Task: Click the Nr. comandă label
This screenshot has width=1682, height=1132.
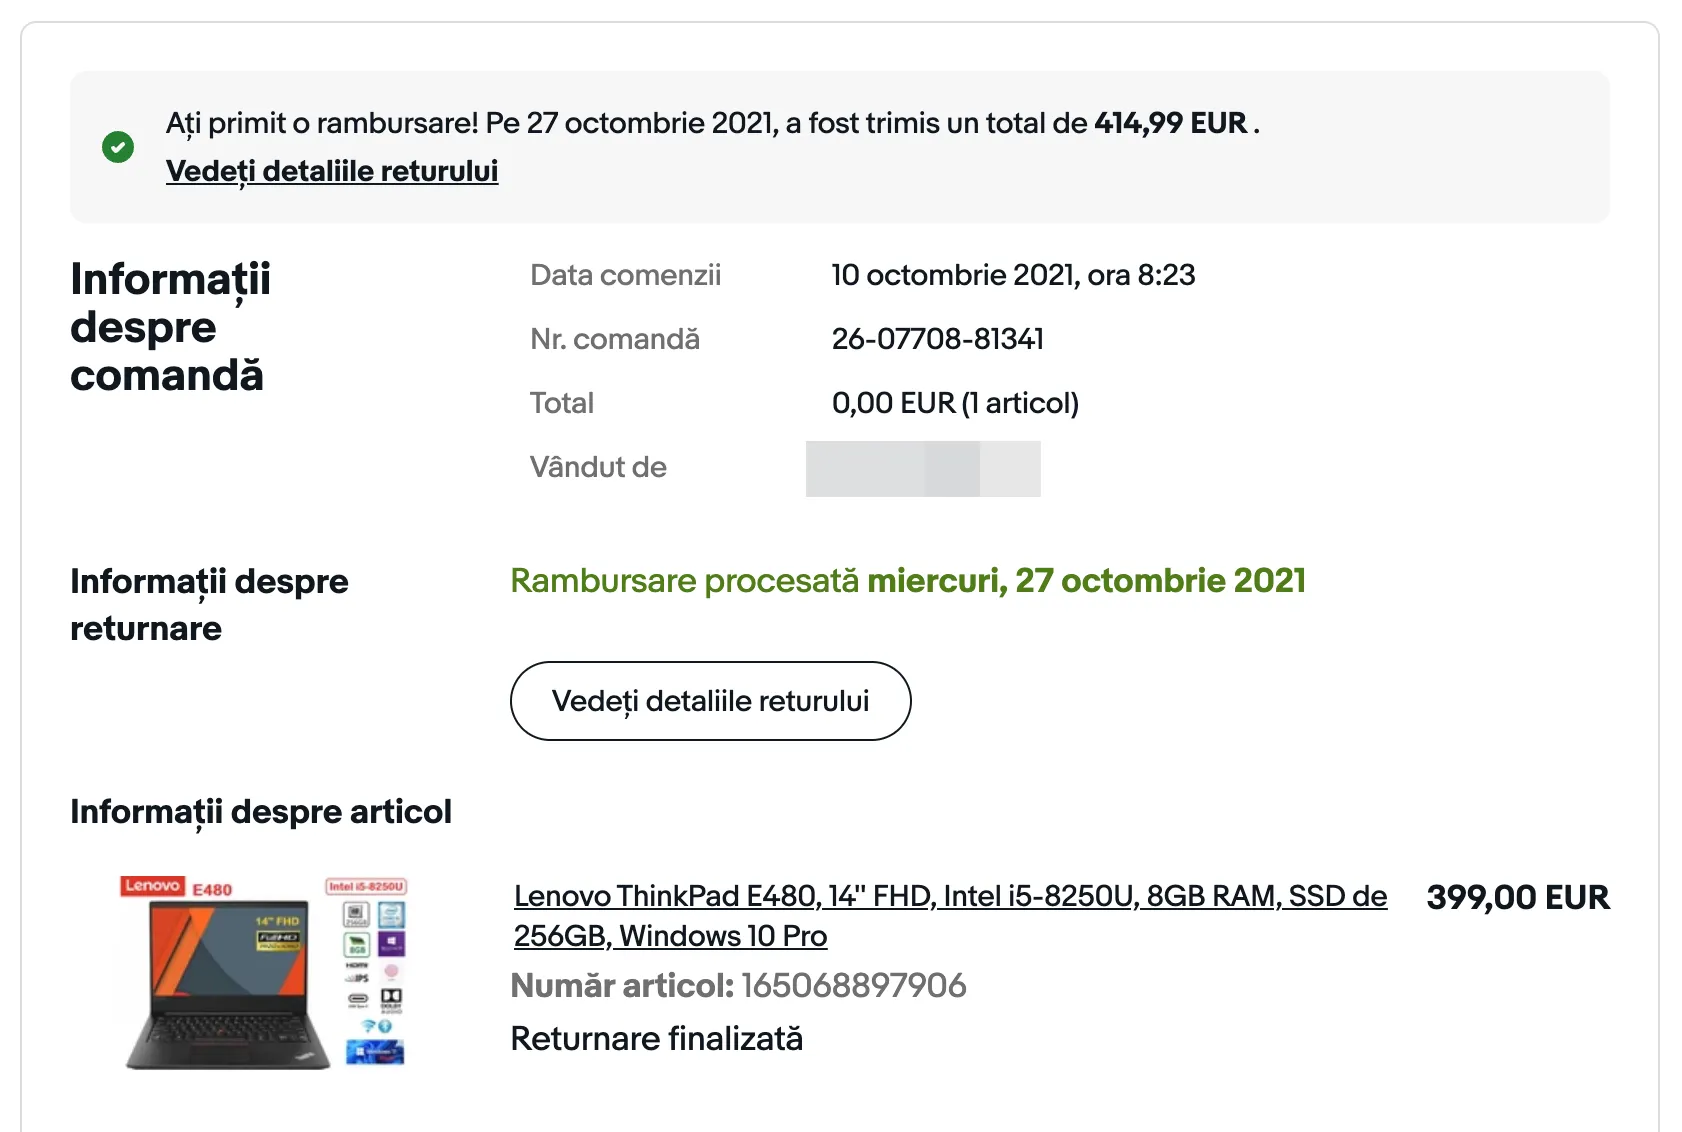Action: 614,339
